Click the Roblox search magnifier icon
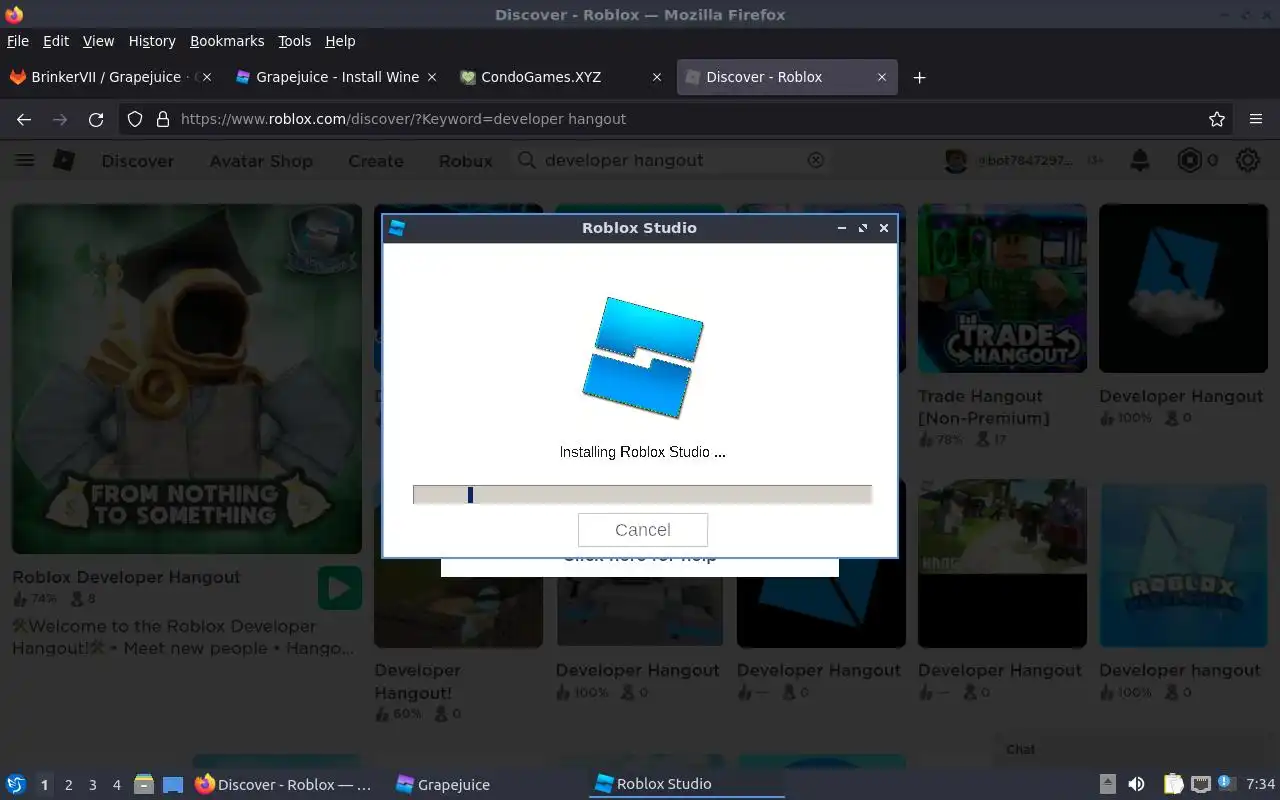Image resolution: width=1280 pixels, height=800 pixels. (527, 160)
